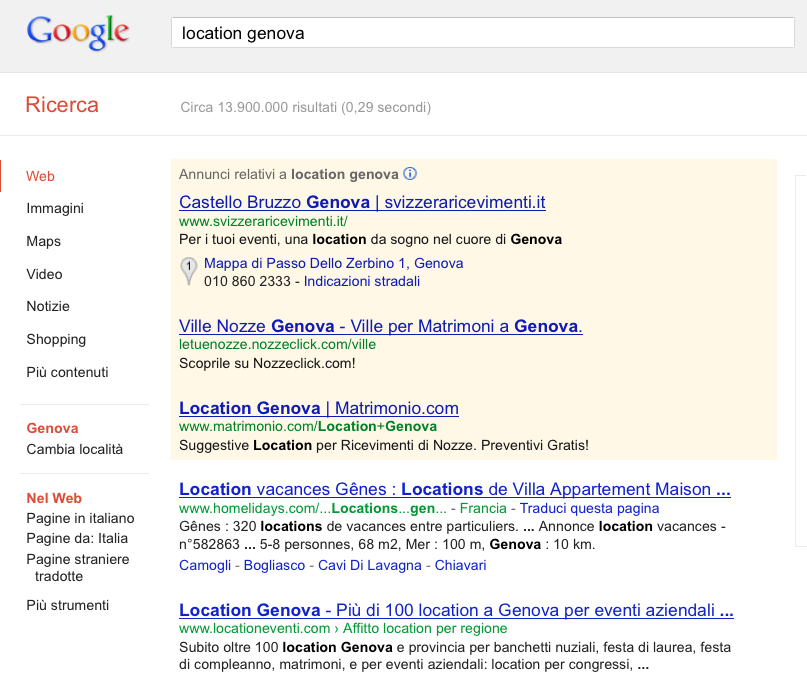Filter by Pagine in italiano
This screenshot has width=807, height=687.
pos(80,518)
